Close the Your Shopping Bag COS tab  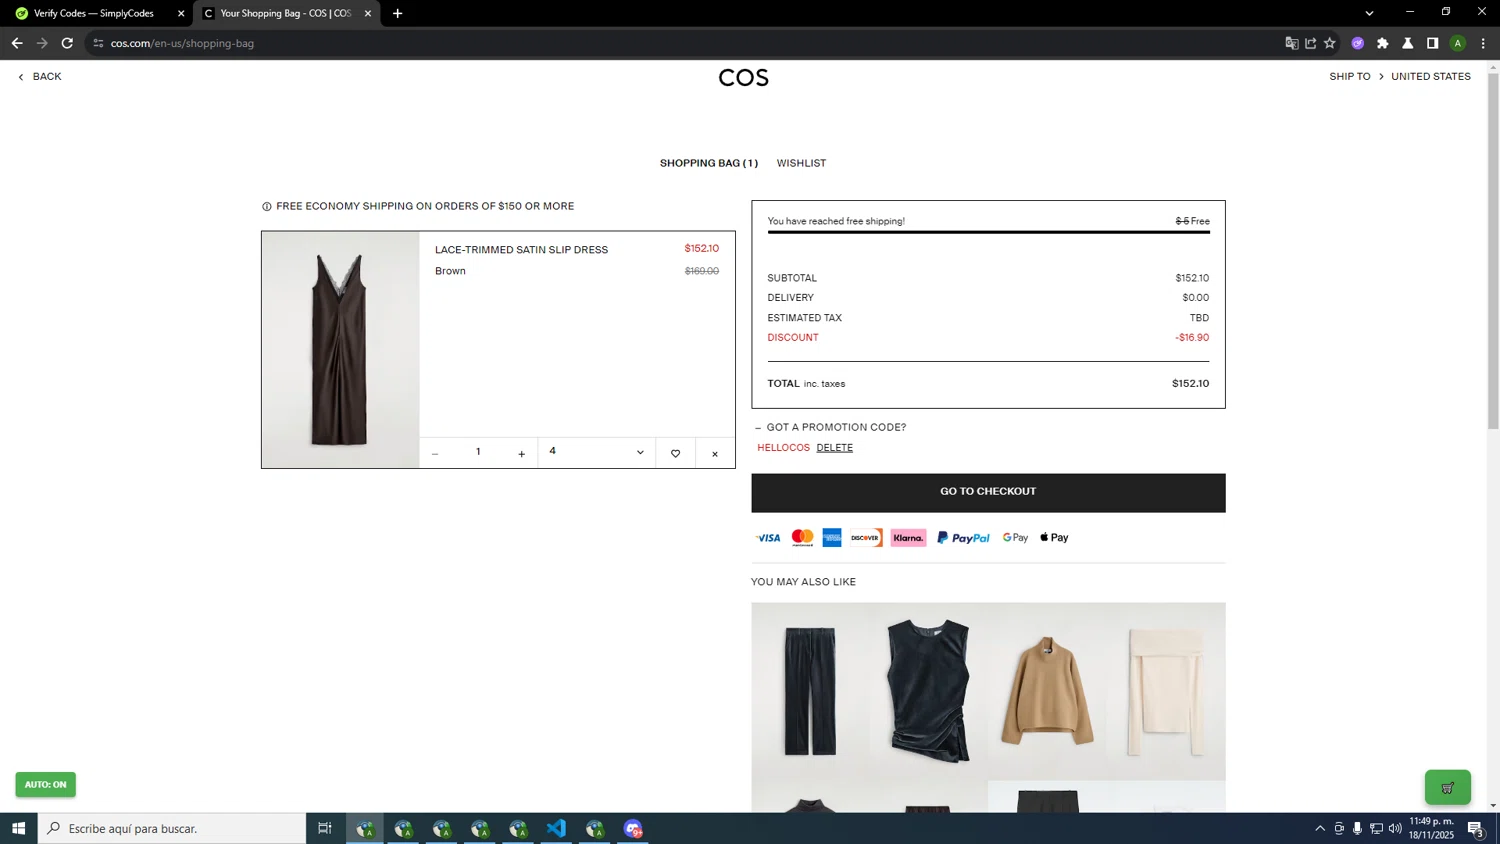368,14
